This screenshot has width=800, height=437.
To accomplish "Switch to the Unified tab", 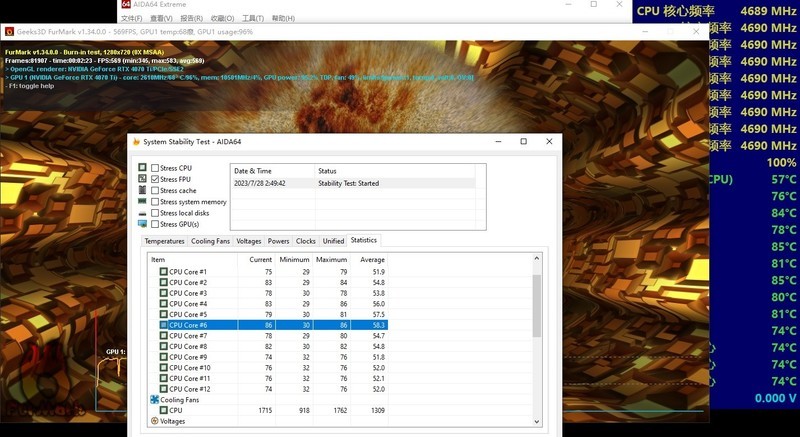I will (333, 241).
